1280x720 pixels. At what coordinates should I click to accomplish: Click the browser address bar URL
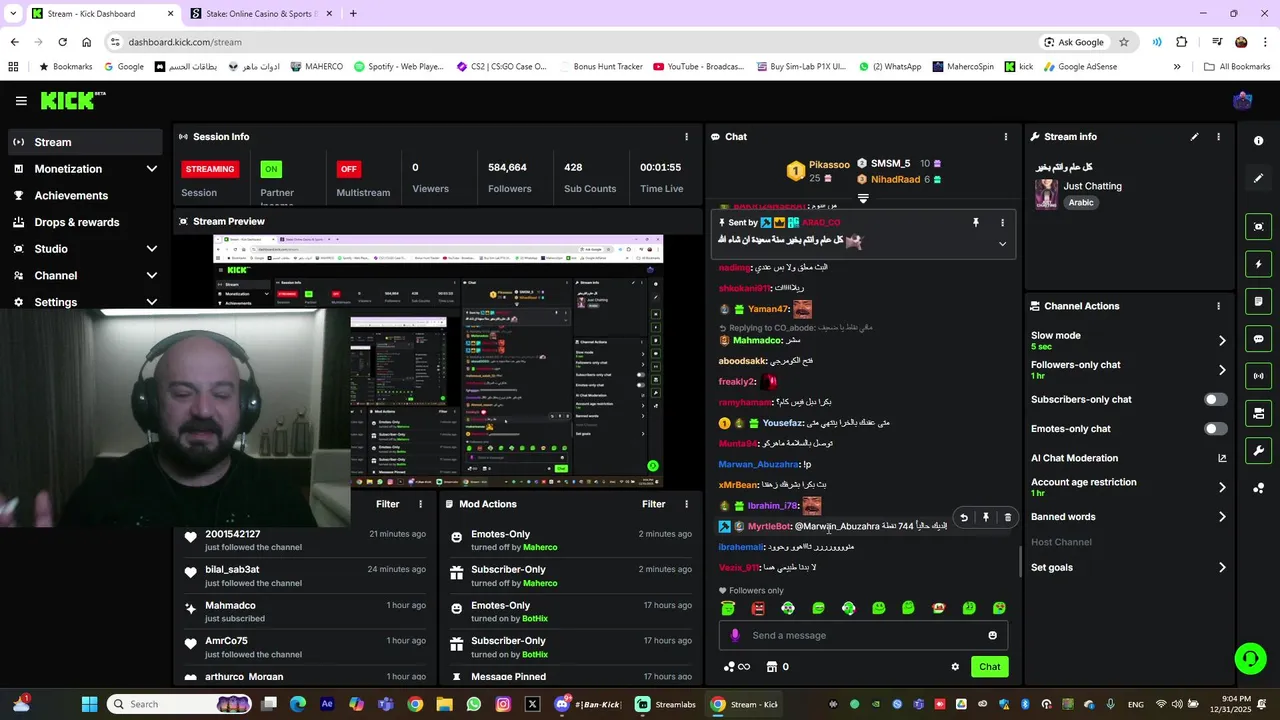pyautogui.click(x=185, y=42)
